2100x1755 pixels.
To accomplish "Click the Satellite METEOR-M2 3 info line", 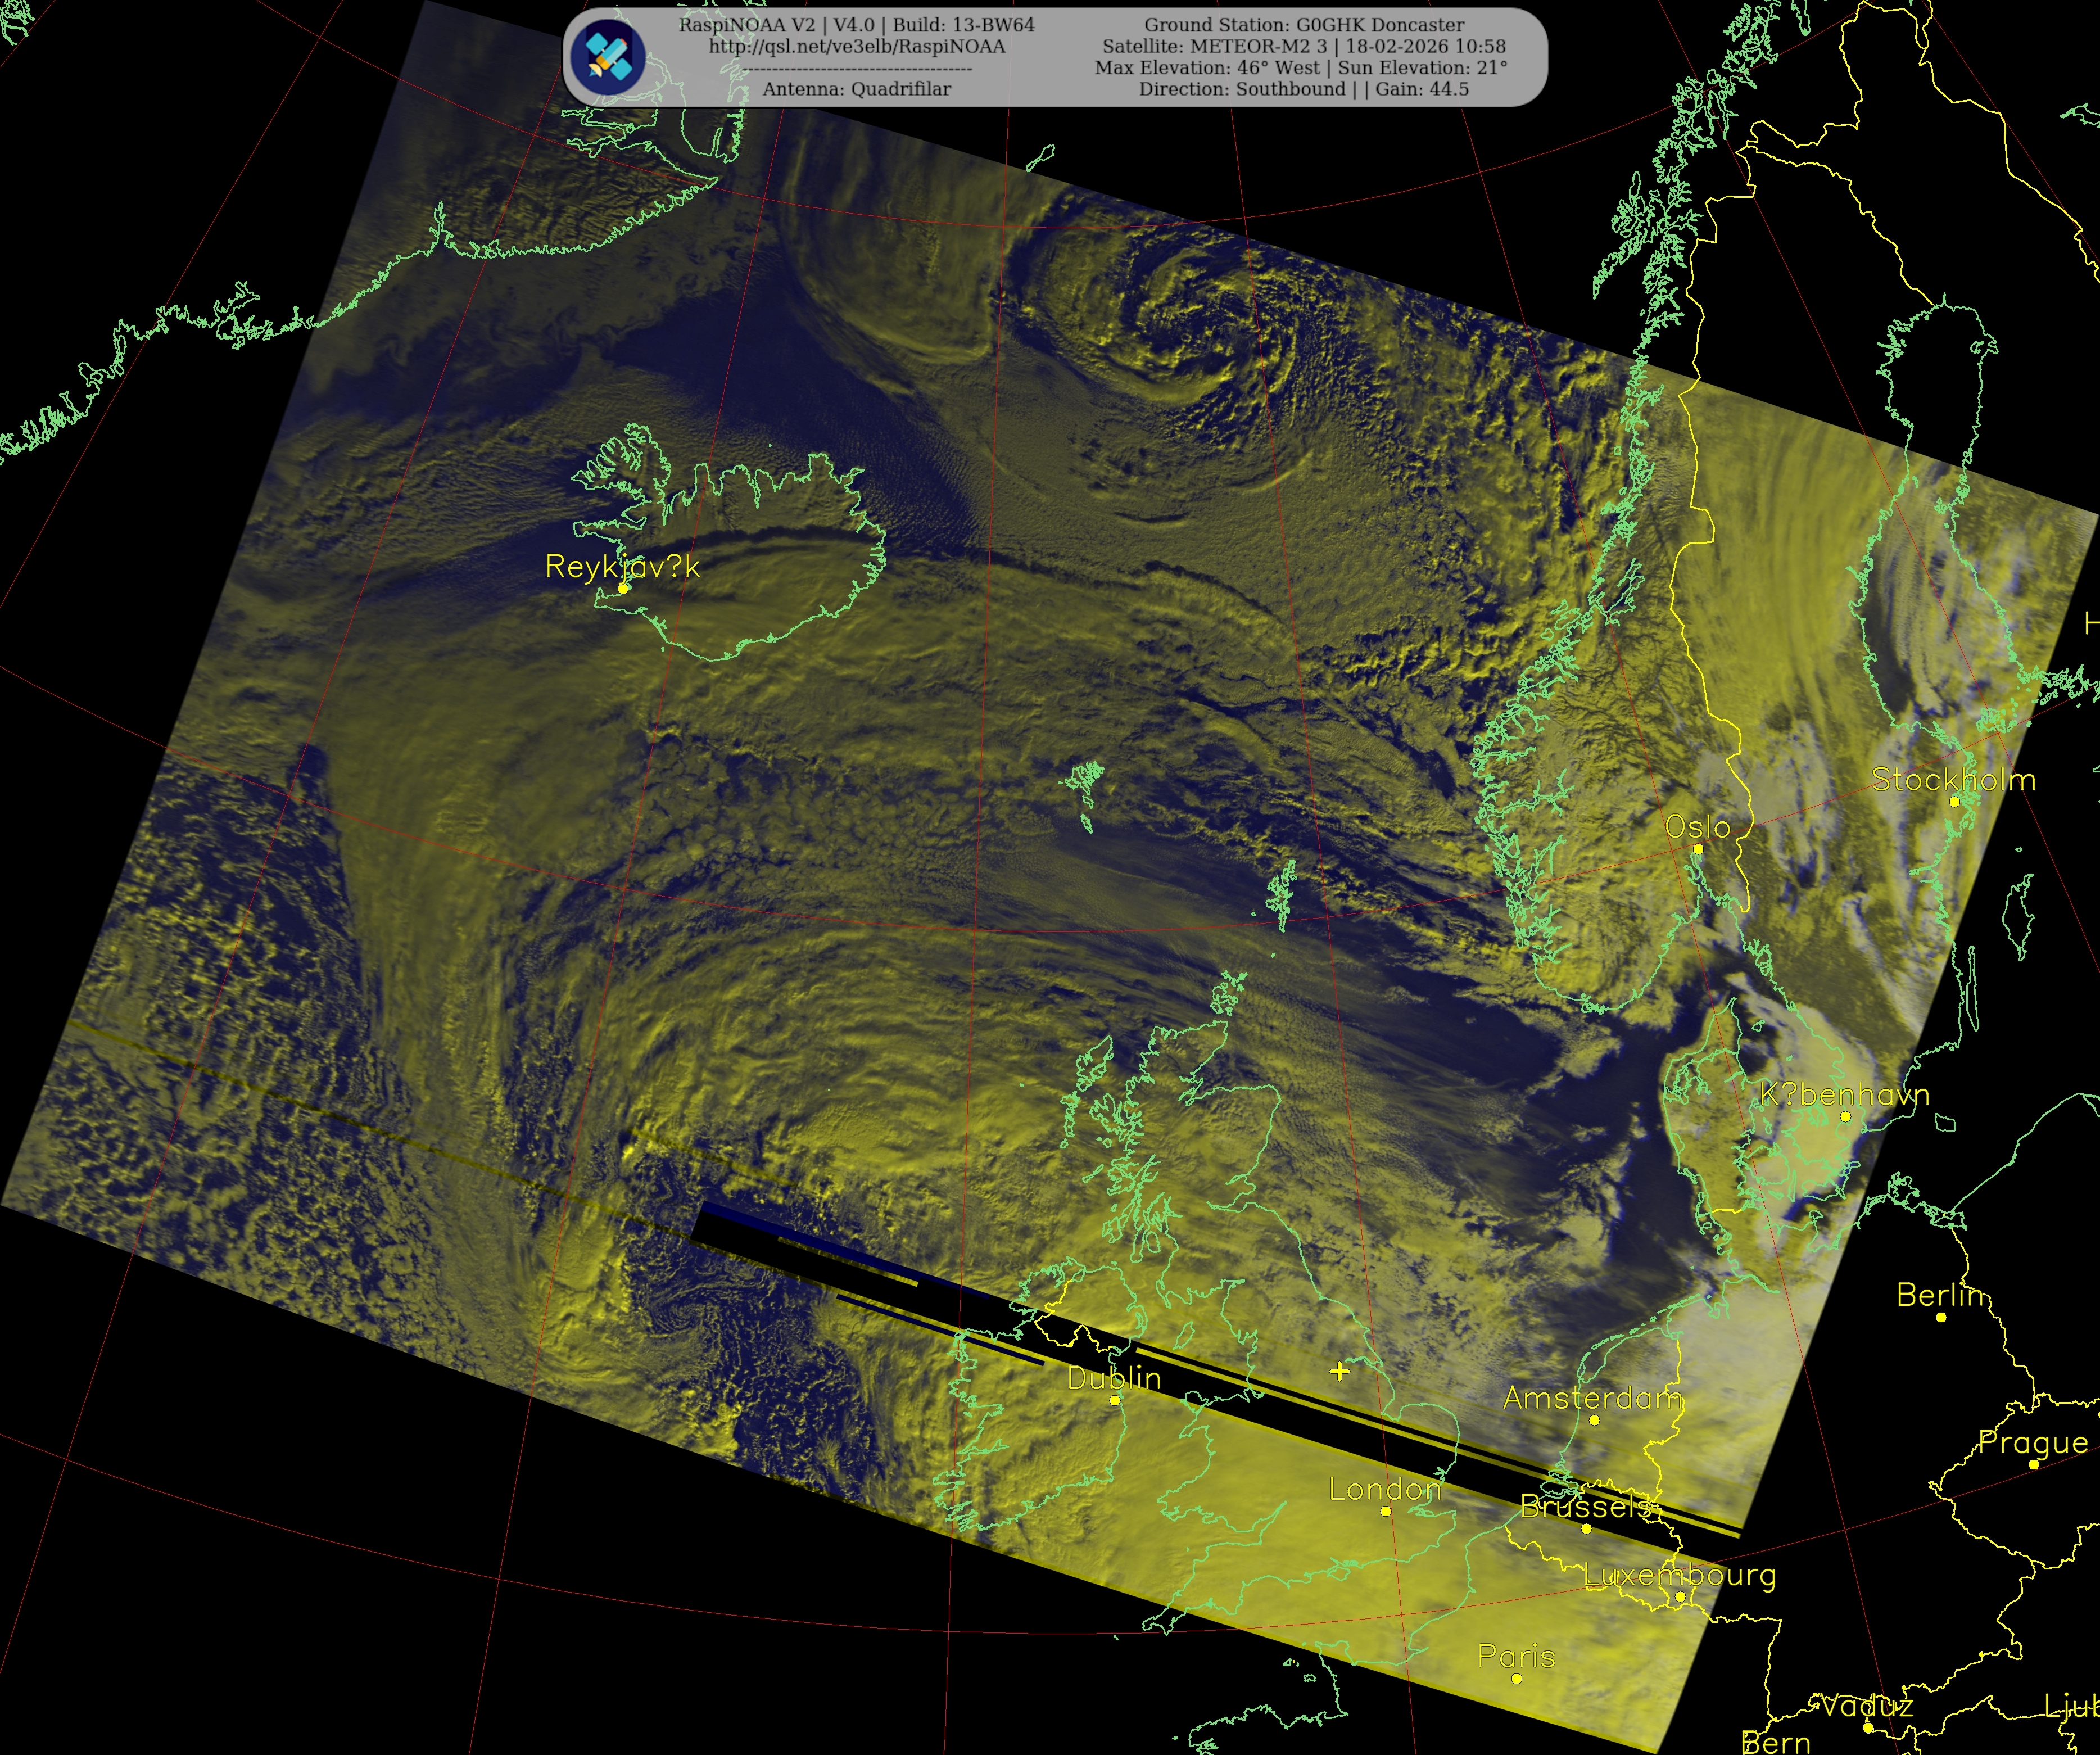I will 1304,46.
